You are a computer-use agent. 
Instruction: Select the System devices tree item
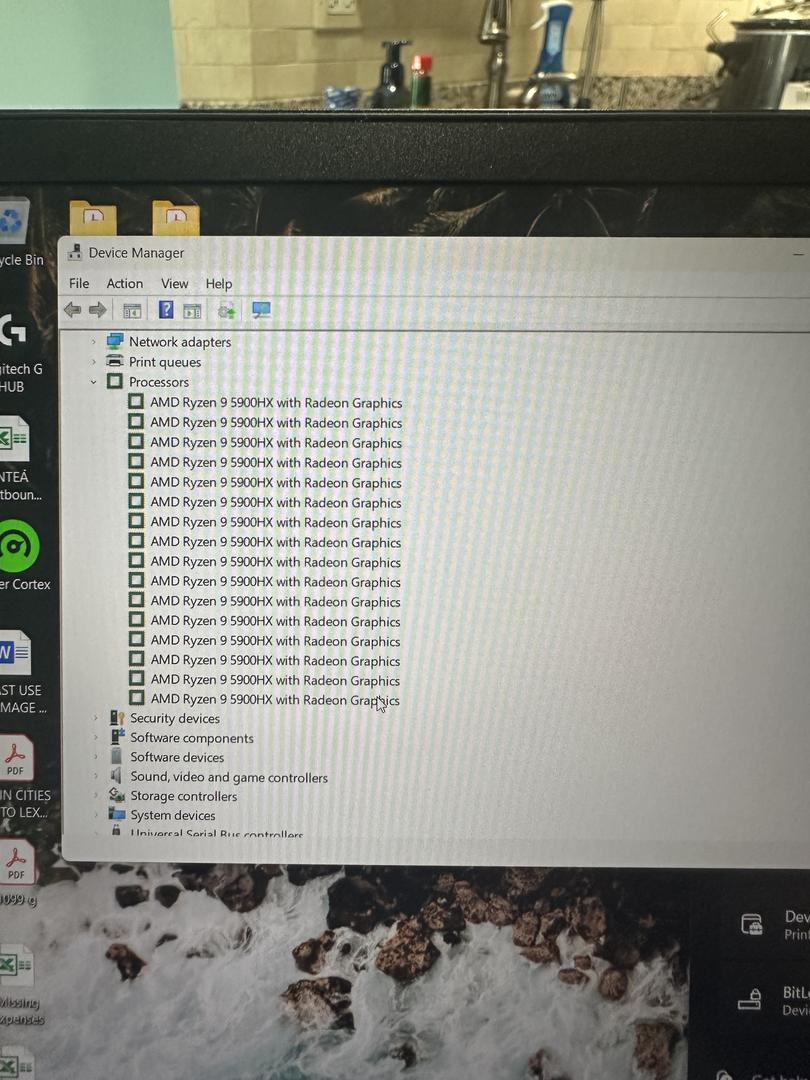point(172,815)
